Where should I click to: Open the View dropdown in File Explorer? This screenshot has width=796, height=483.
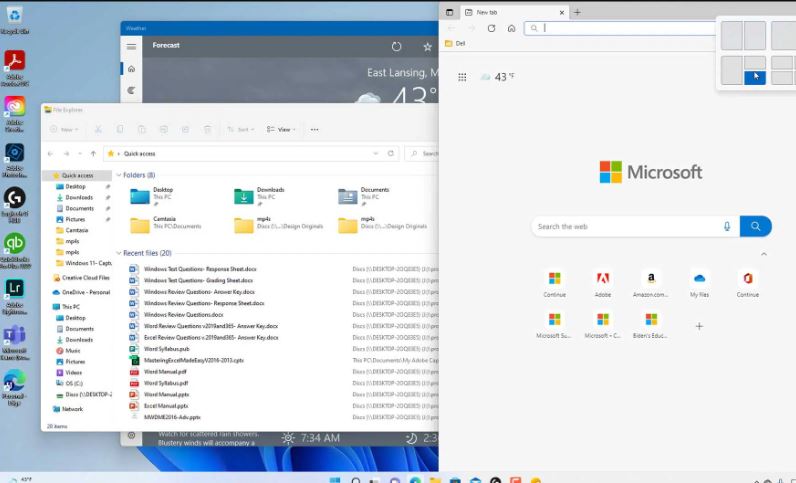pos(281,130)
